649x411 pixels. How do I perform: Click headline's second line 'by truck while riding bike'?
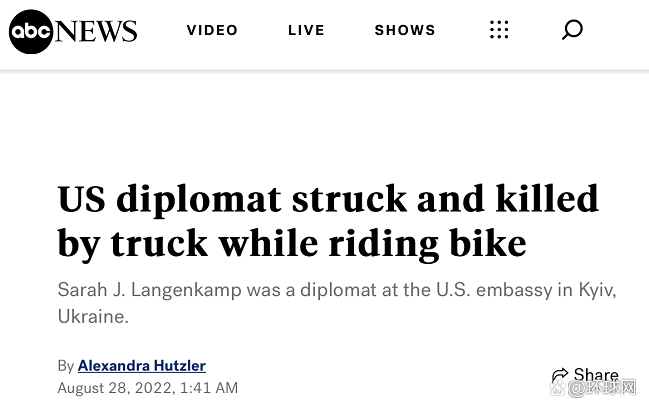click(291, 242)
